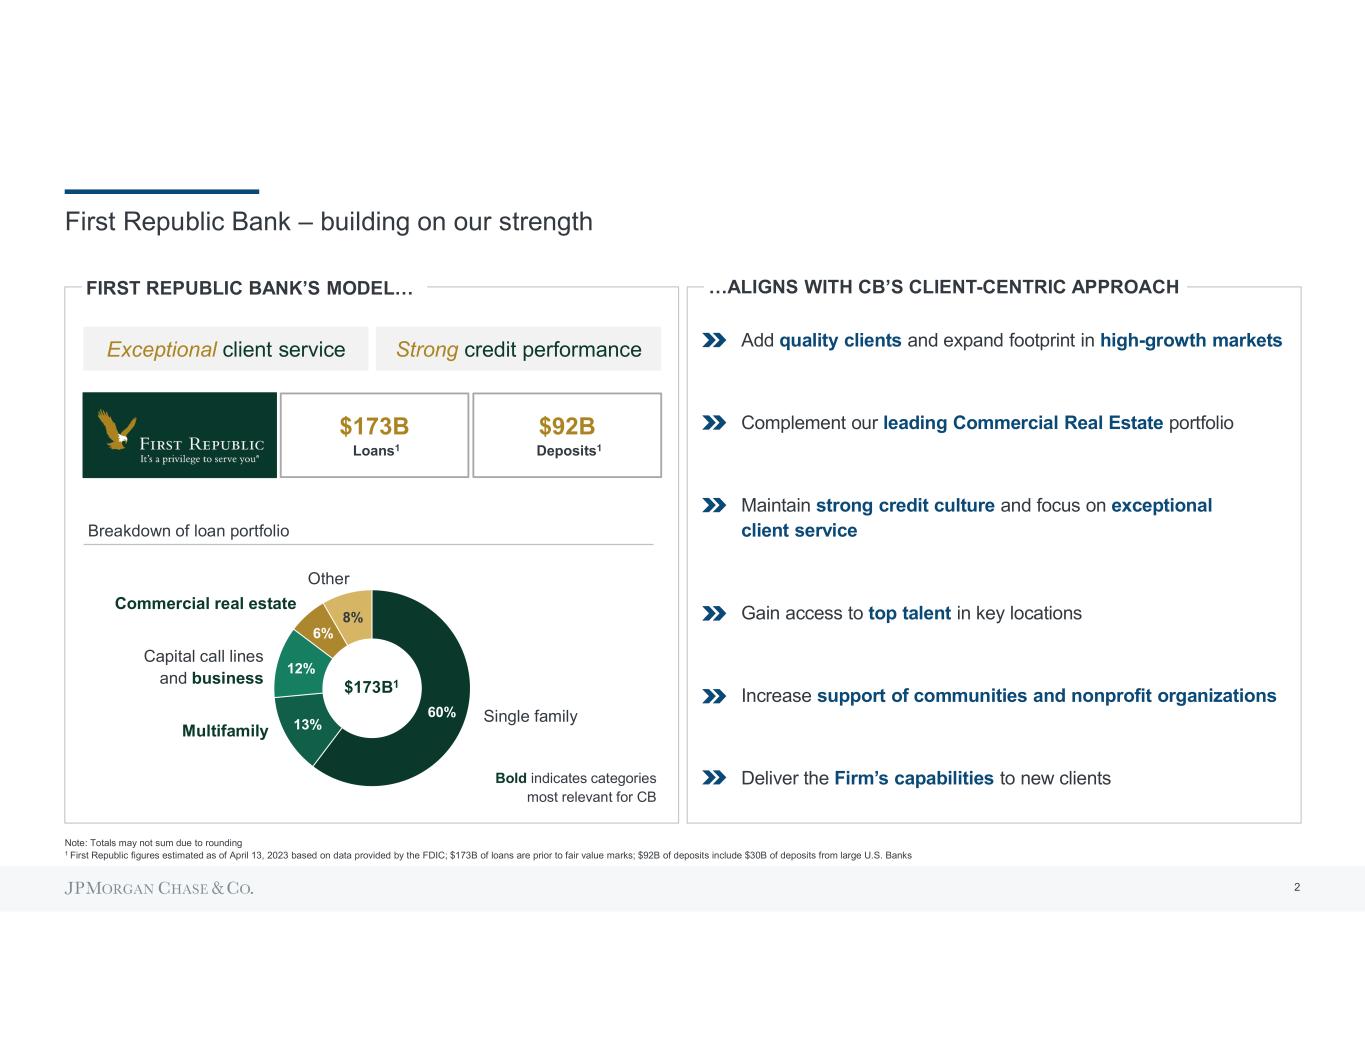Click the "Strong credit performance" banner
This screenshot has height=1055, width=1365.
(x=518, y=349)
